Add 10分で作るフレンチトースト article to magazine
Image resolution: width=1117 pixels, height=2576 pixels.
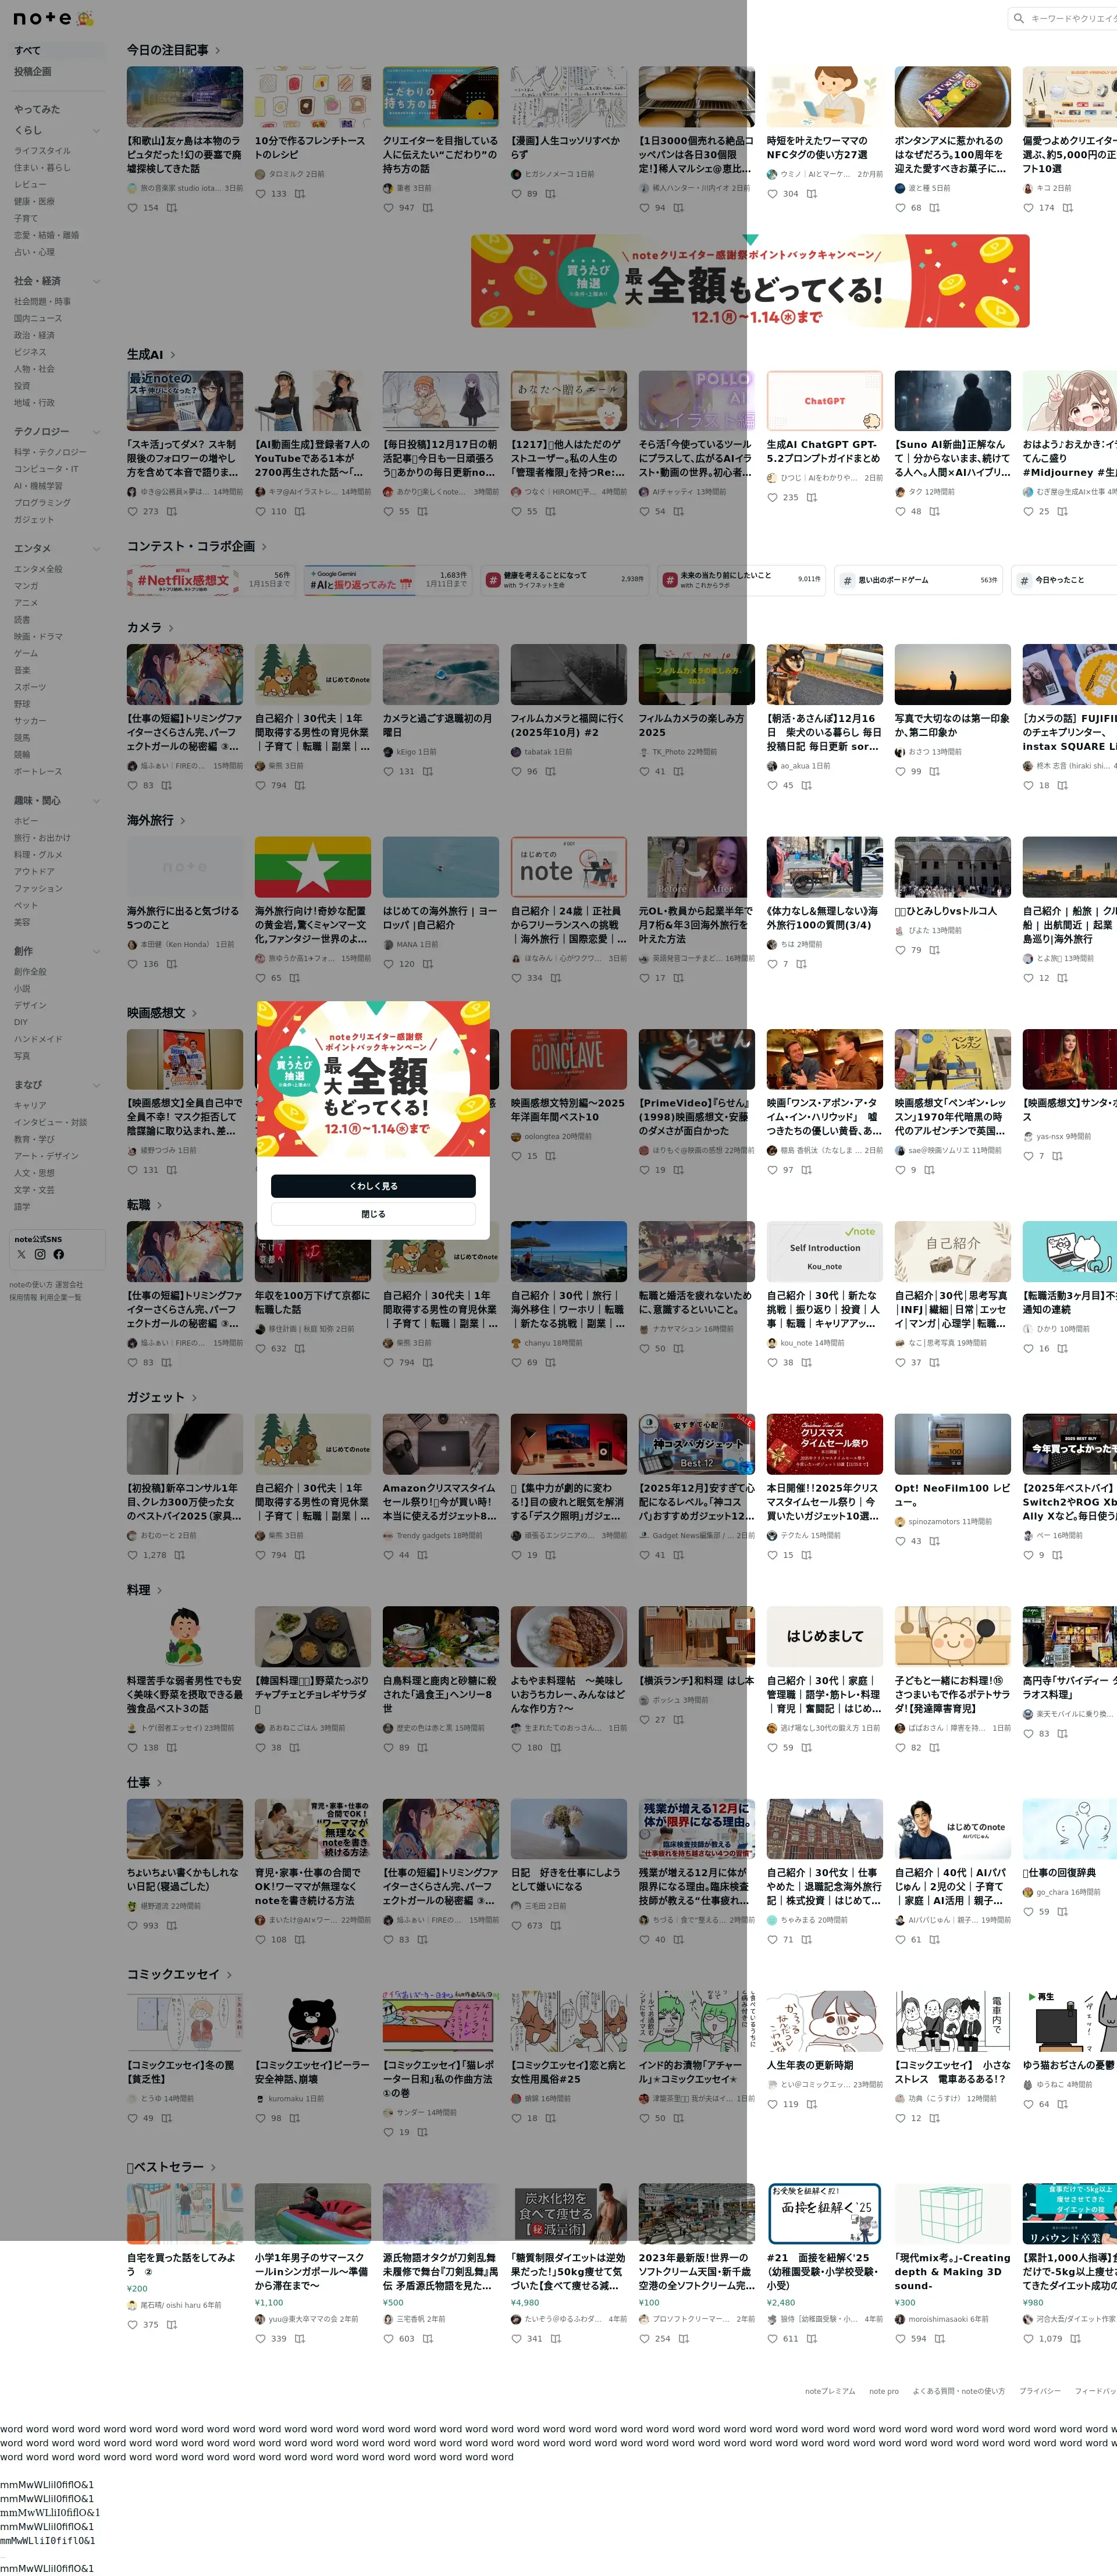click(x=300, y=194)
